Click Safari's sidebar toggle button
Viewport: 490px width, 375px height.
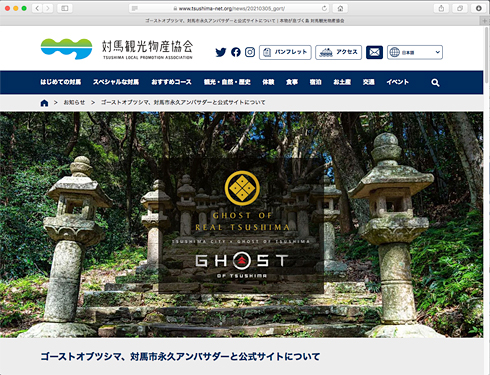65,8
